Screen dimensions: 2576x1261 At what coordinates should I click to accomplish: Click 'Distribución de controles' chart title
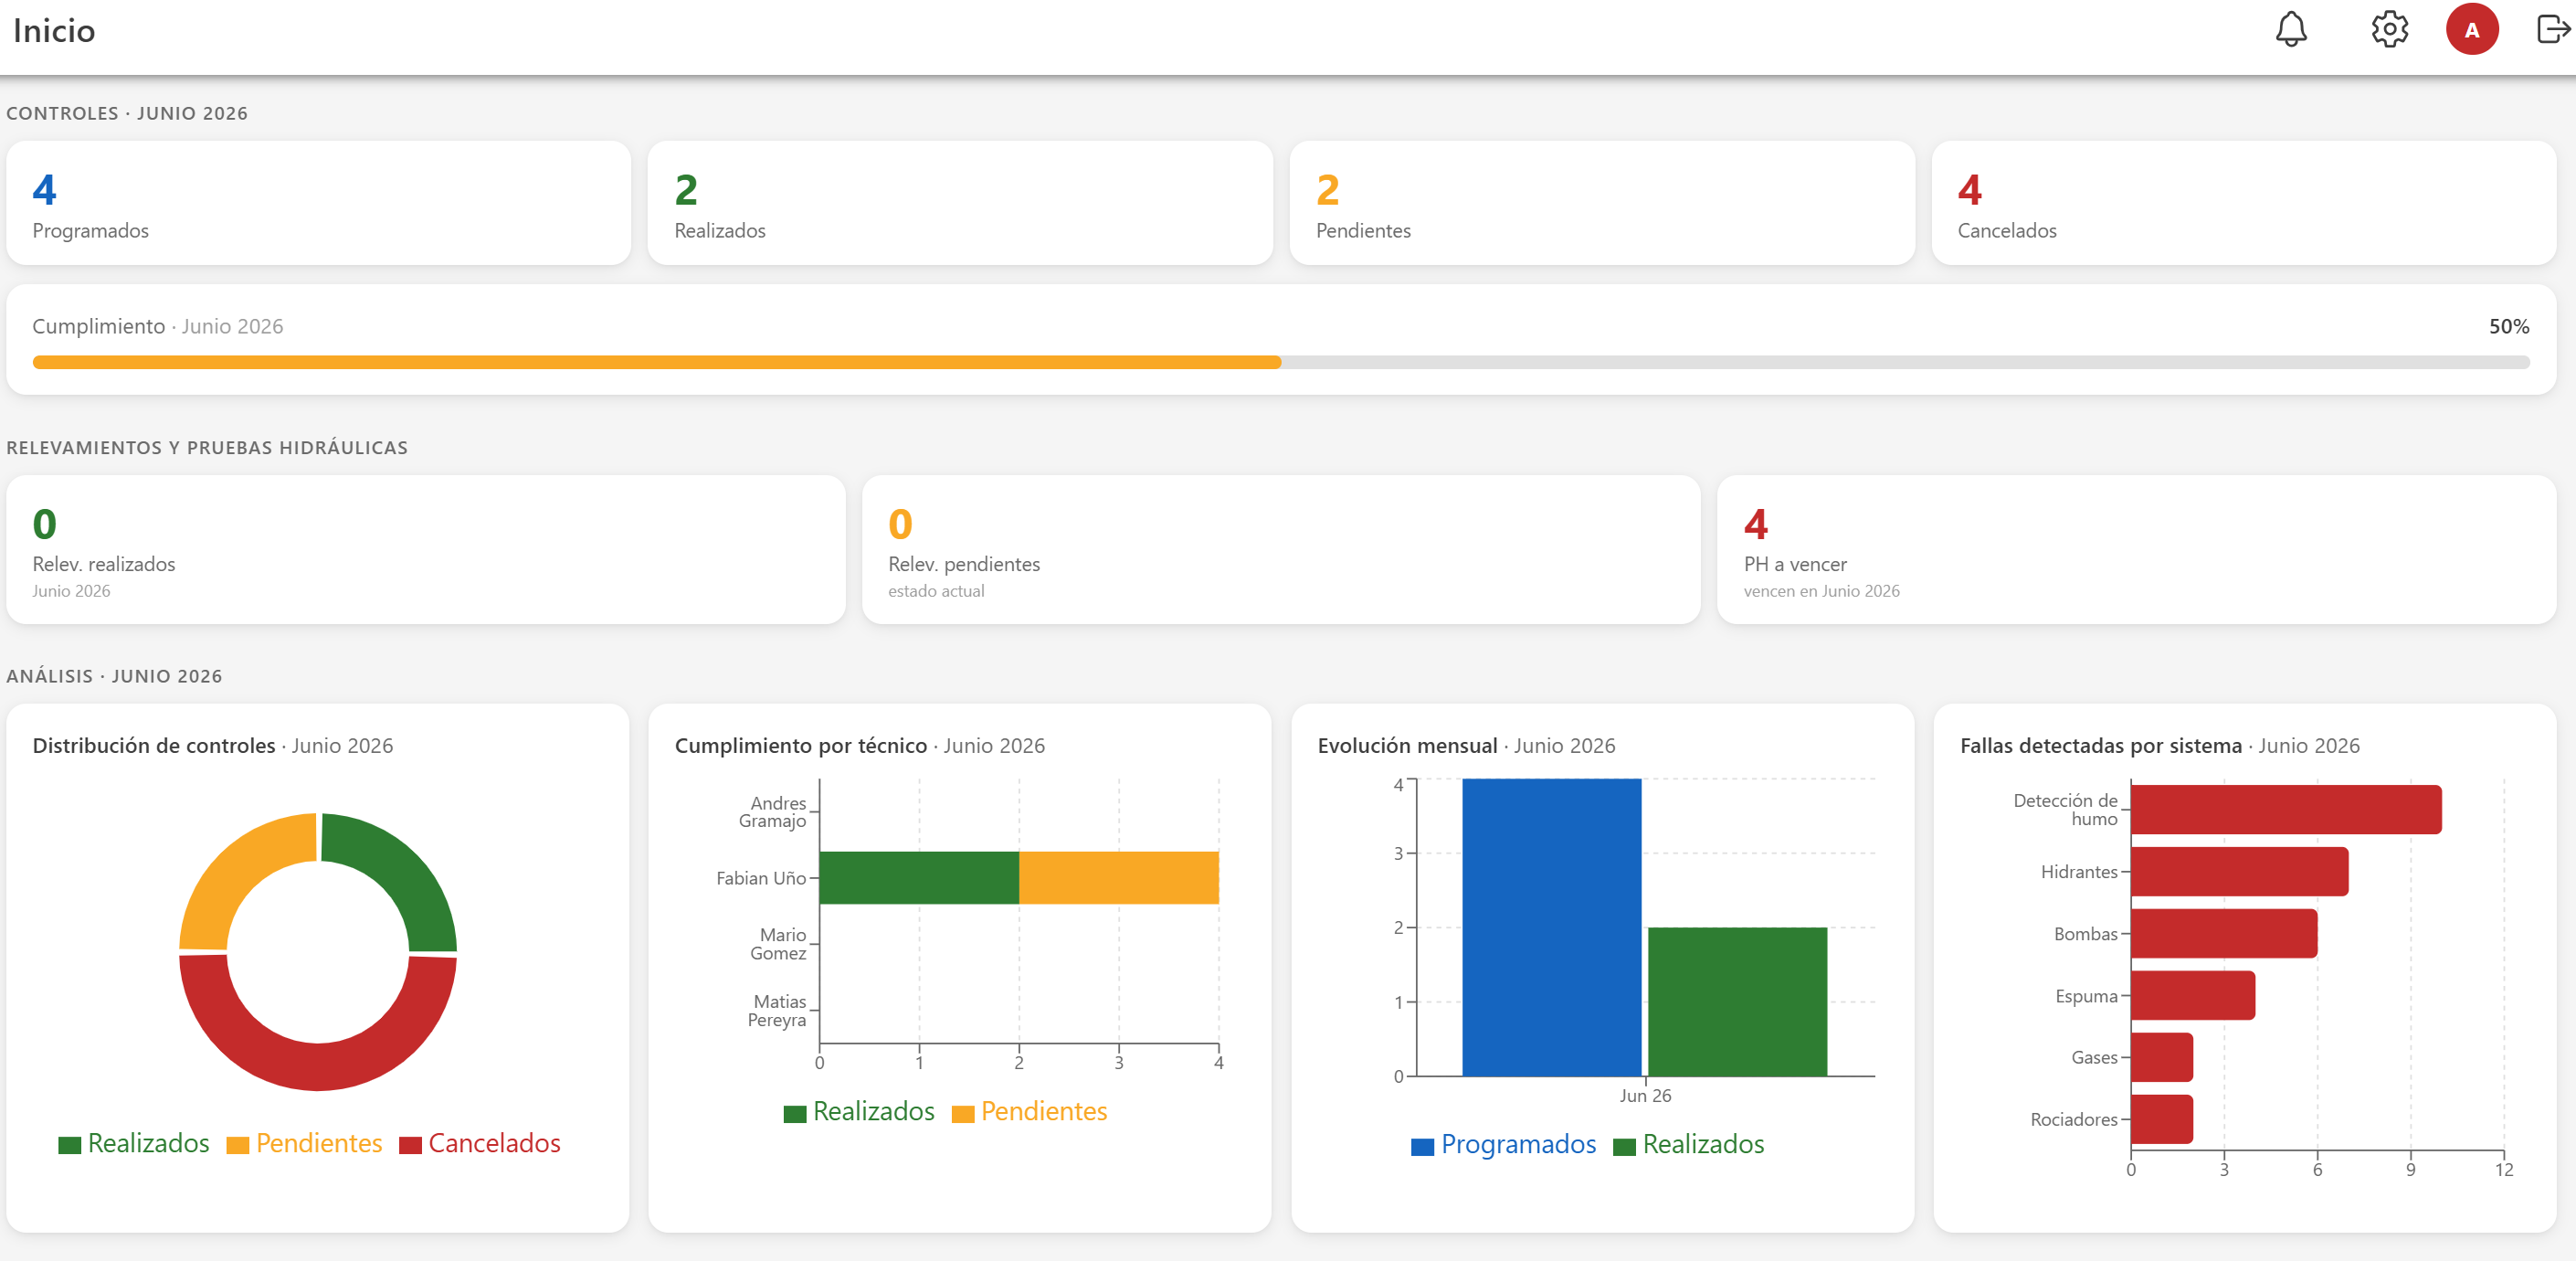tap(153, 745)
